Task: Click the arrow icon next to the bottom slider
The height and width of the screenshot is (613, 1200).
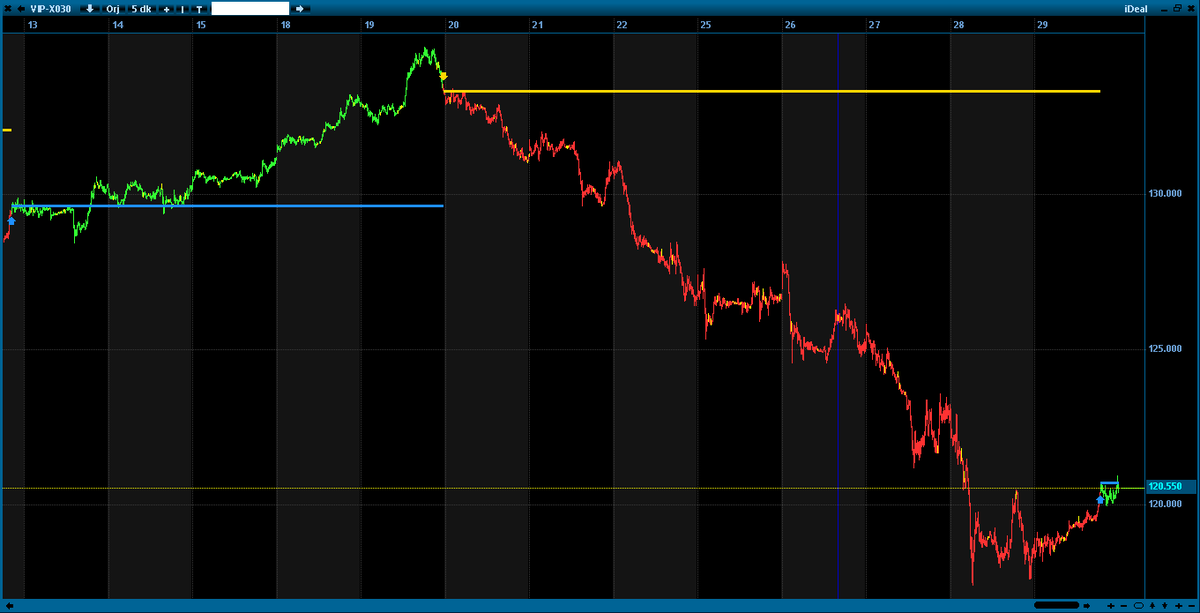Action: [1087, 605]
